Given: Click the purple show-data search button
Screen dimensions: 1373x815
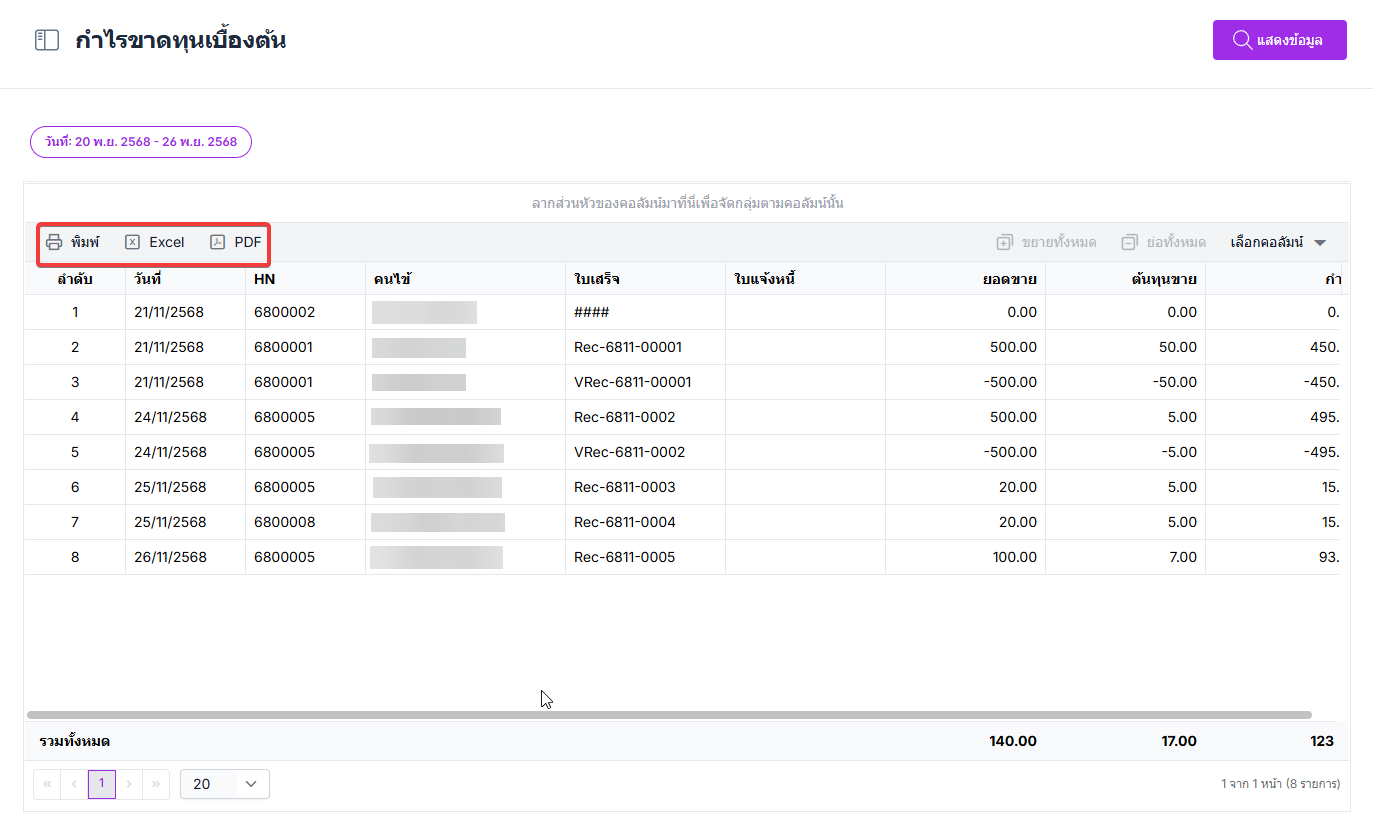Looking at the screenshot, I should 1279,40.
